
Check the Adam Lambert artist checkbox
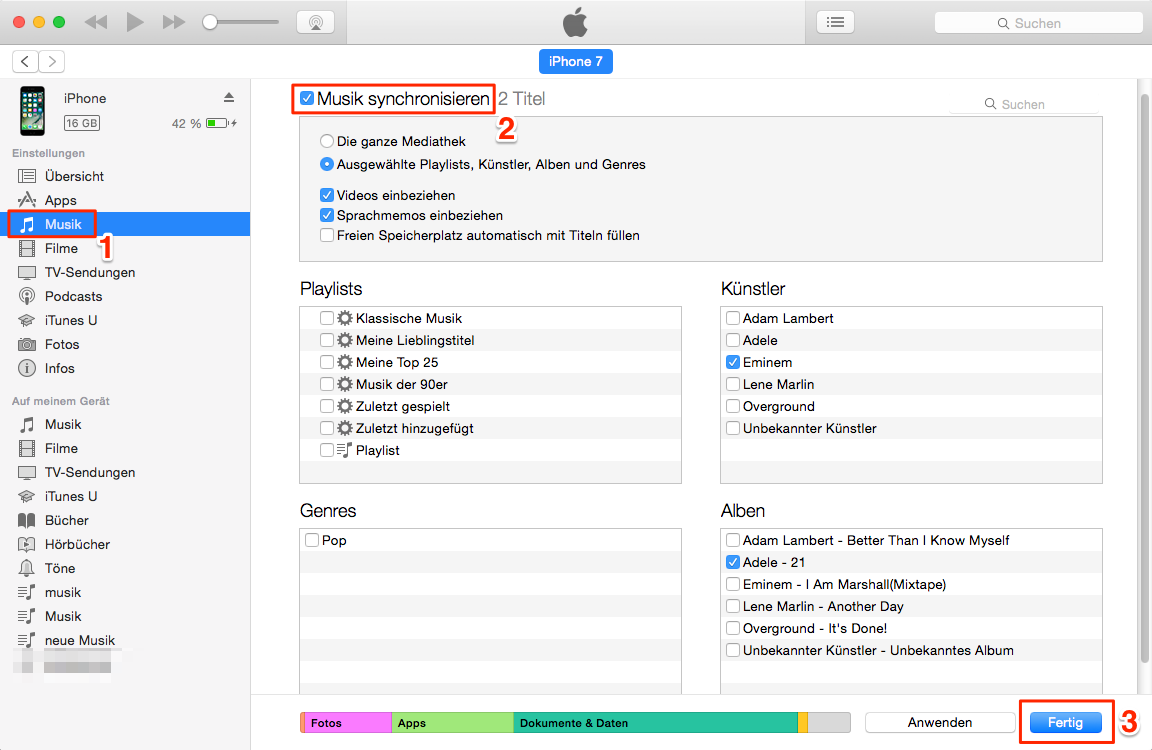tap(733, 318)
